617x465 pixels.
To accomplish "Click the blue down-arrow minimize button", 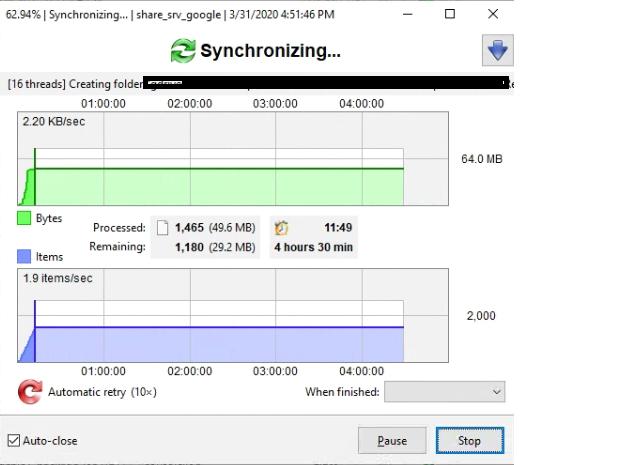I will tap(497, 50).
